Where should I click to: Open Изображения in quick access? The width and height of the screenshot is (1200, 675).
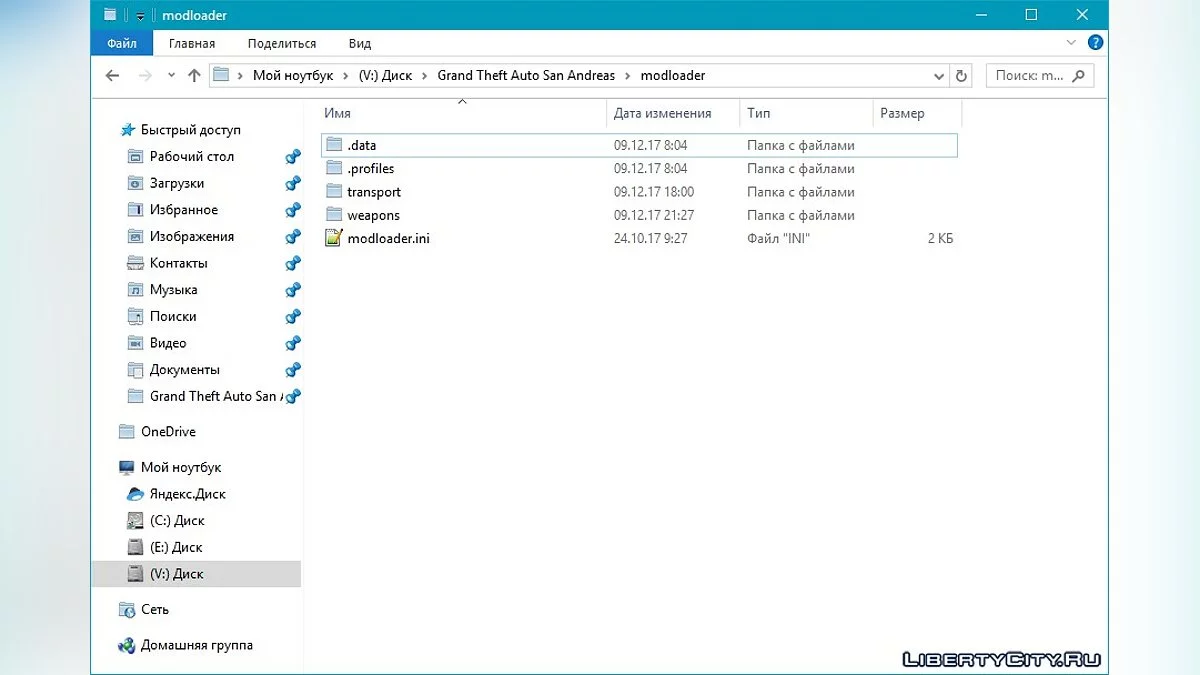click(192, 237)
